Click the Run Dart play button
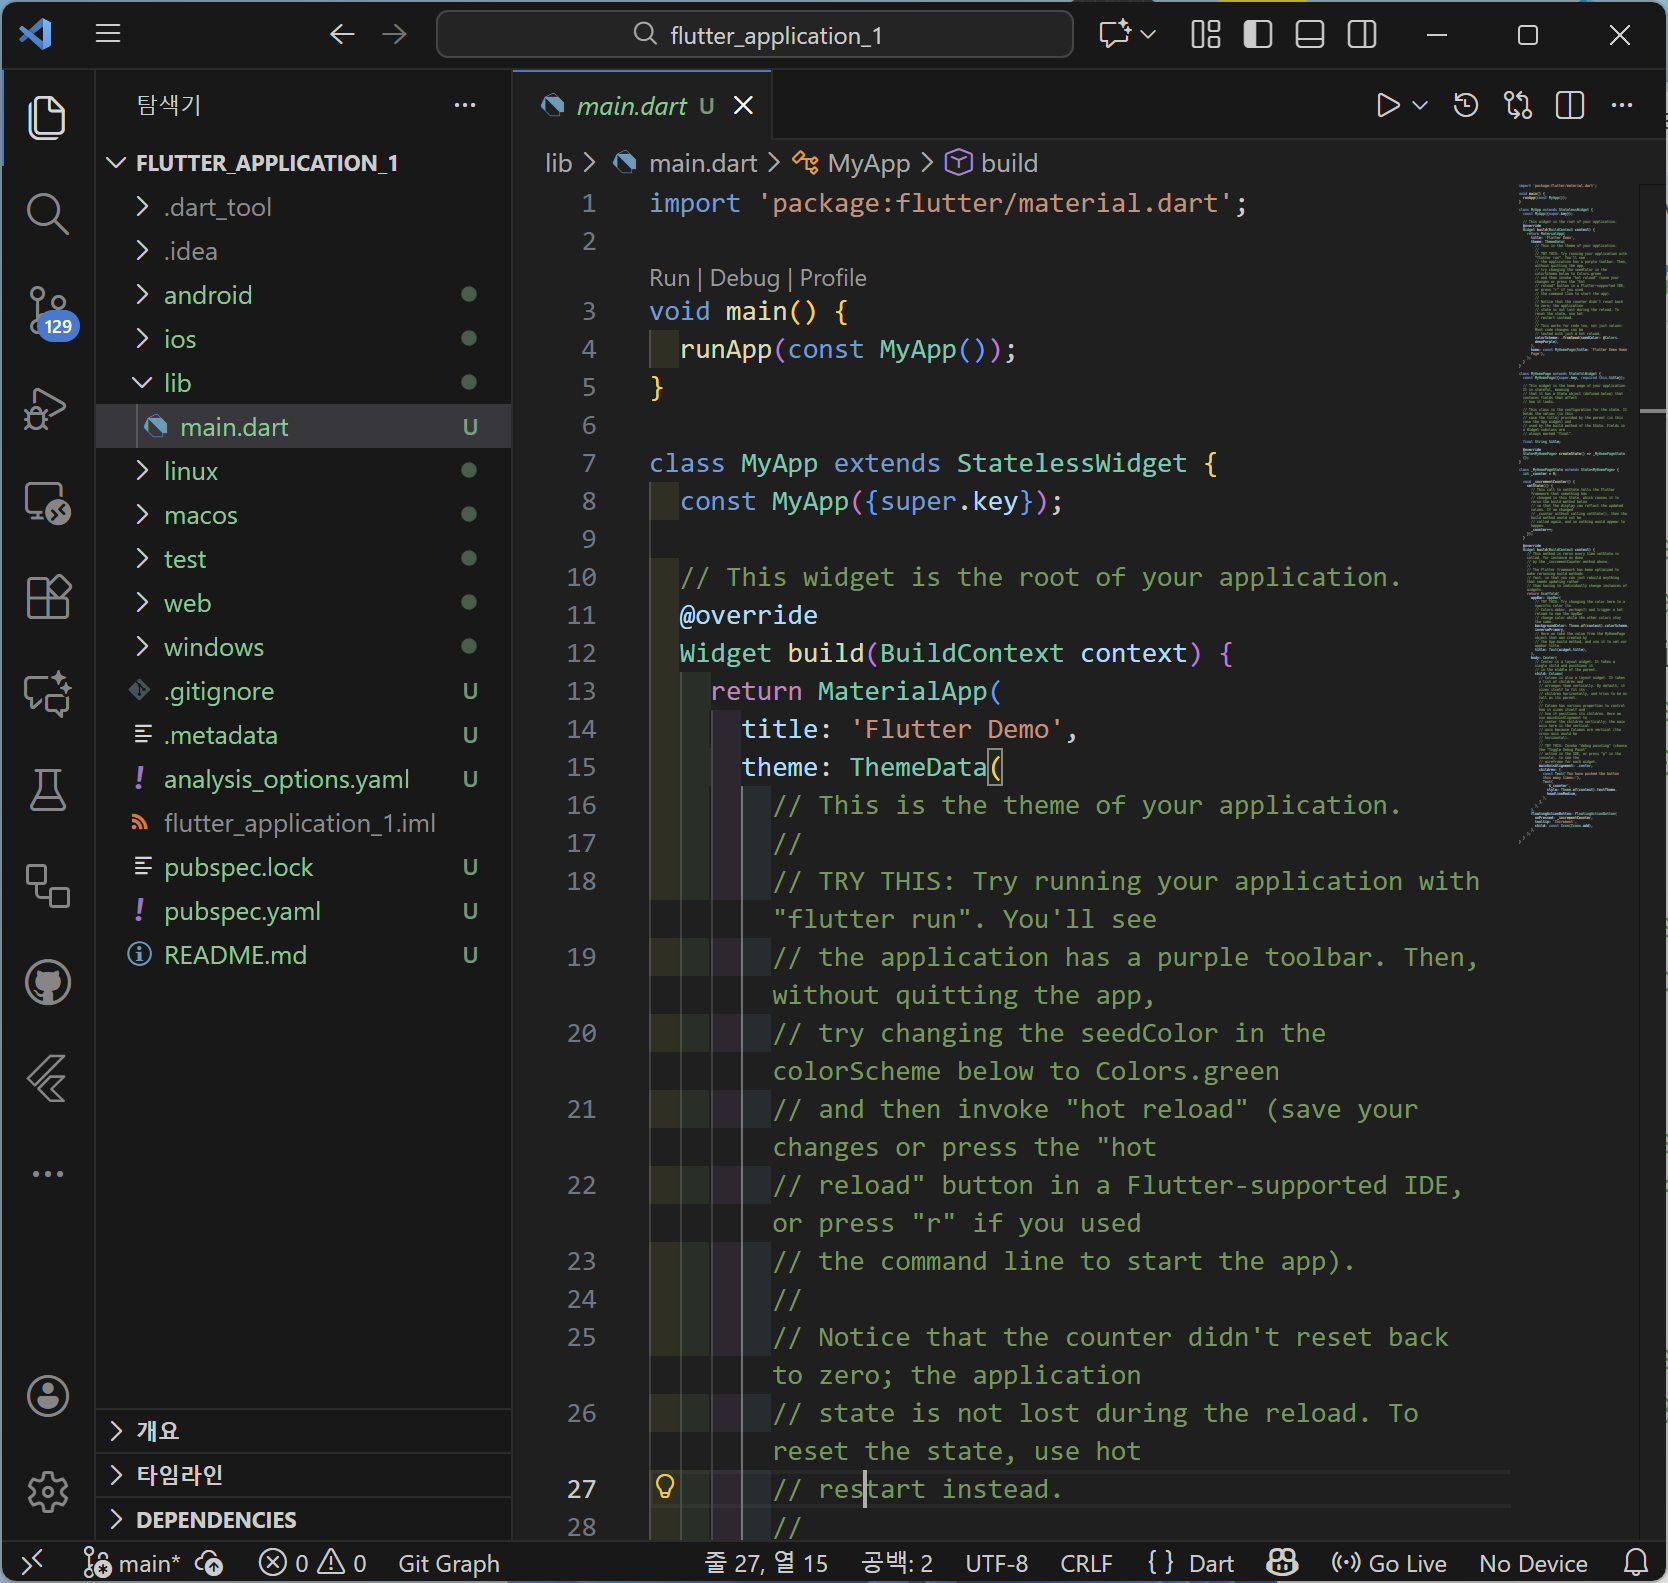Image resolution: width=1668 pixels, height=1583 pixels. pyautogui.click(x=1387, y=105)
